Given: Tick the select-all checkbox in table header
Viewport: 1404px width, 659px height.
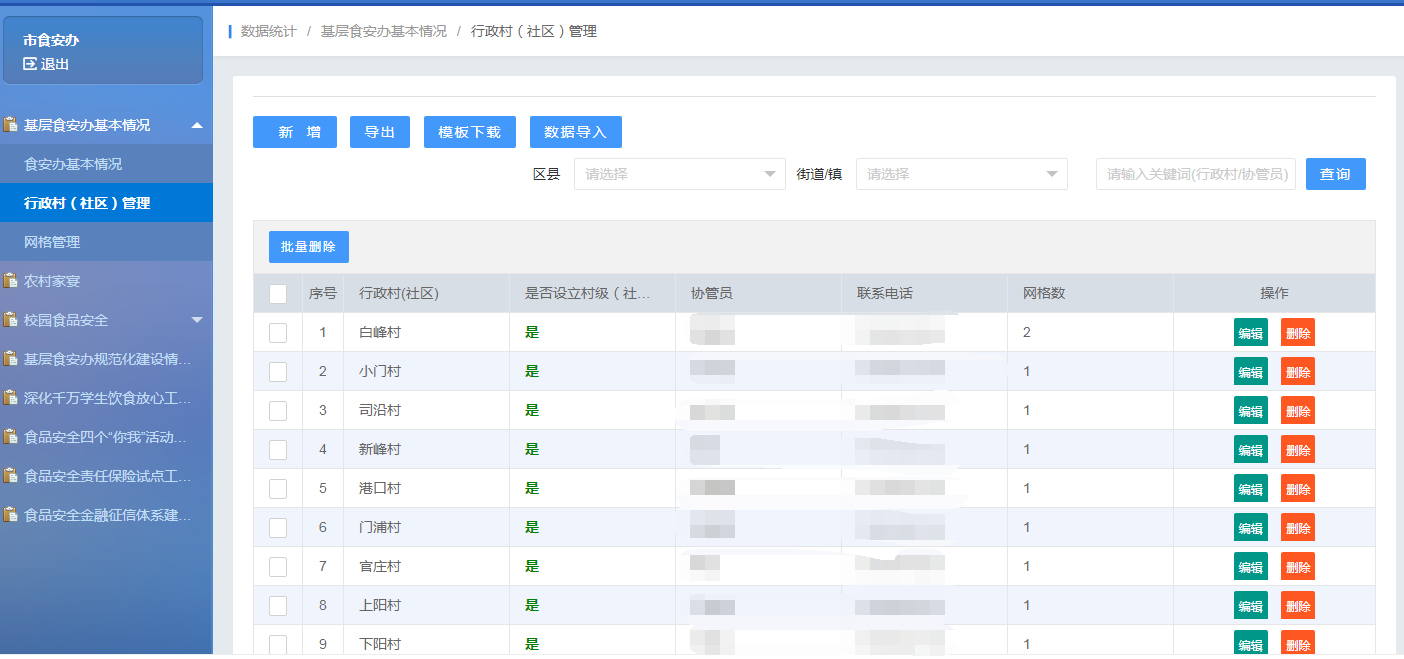Looking at the screenshot, I should 278,294.
